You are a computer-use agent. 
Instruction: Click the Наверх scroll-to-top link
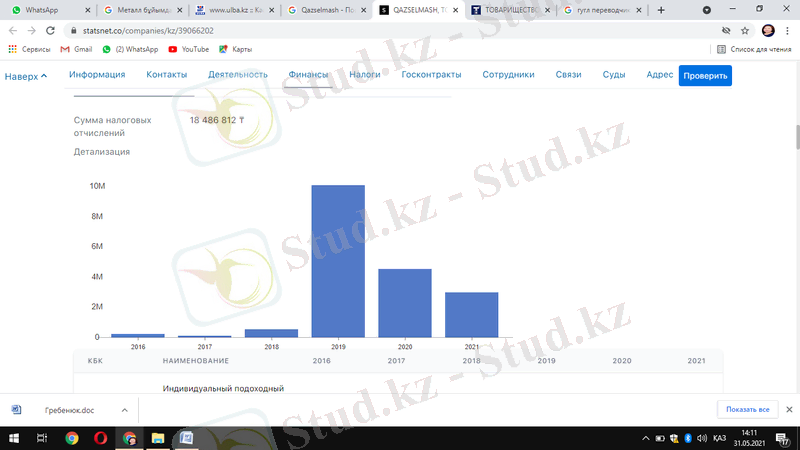pyautogui.click(x=26, y=76)
